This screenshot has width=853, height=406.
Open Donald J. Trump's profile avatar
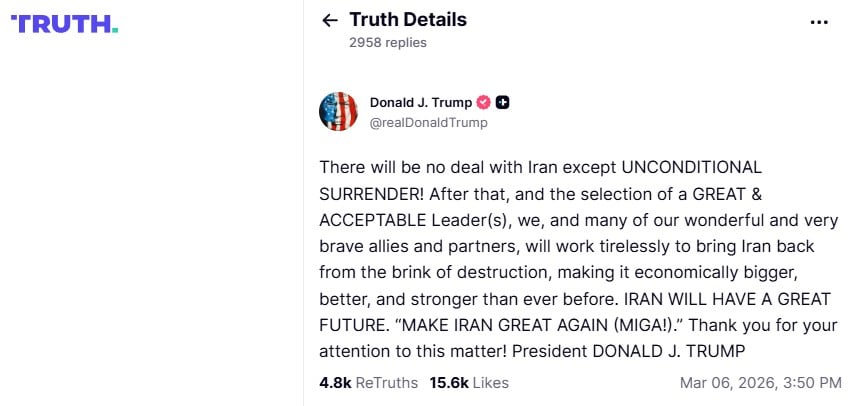(338, 111)
